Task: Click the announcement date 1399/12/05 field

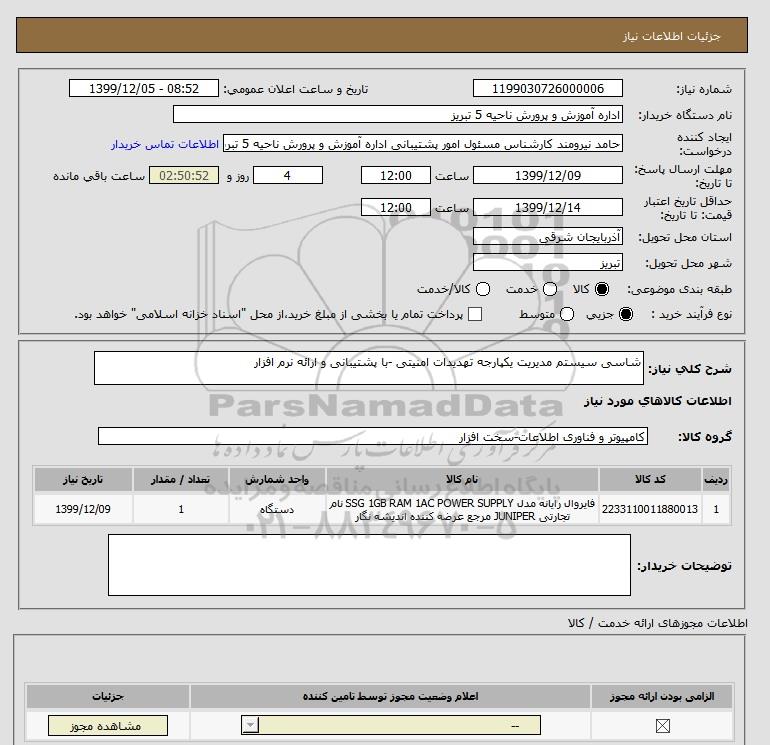Action: click(x=143, y=89)
